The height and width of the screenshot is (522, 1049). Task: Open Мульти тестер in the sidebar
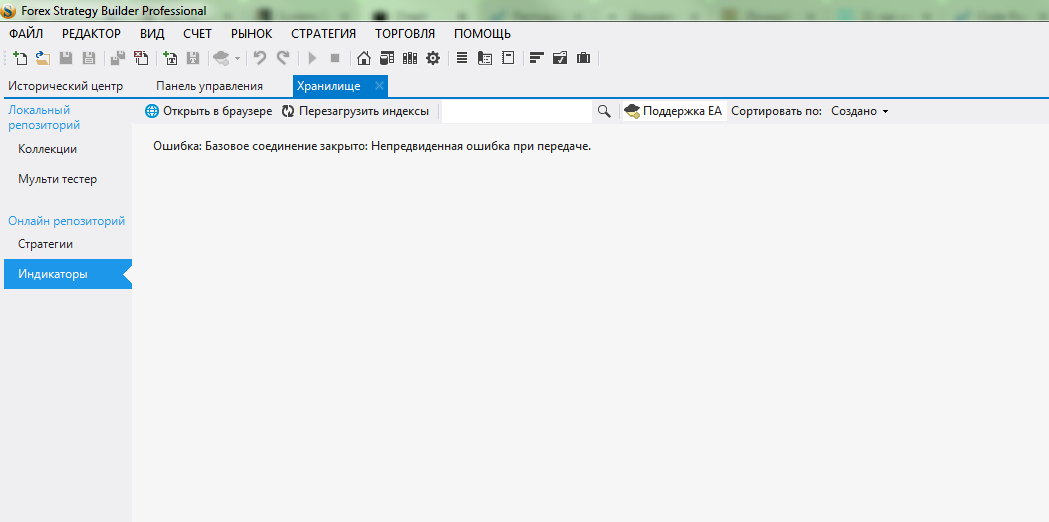coord(68,179)
